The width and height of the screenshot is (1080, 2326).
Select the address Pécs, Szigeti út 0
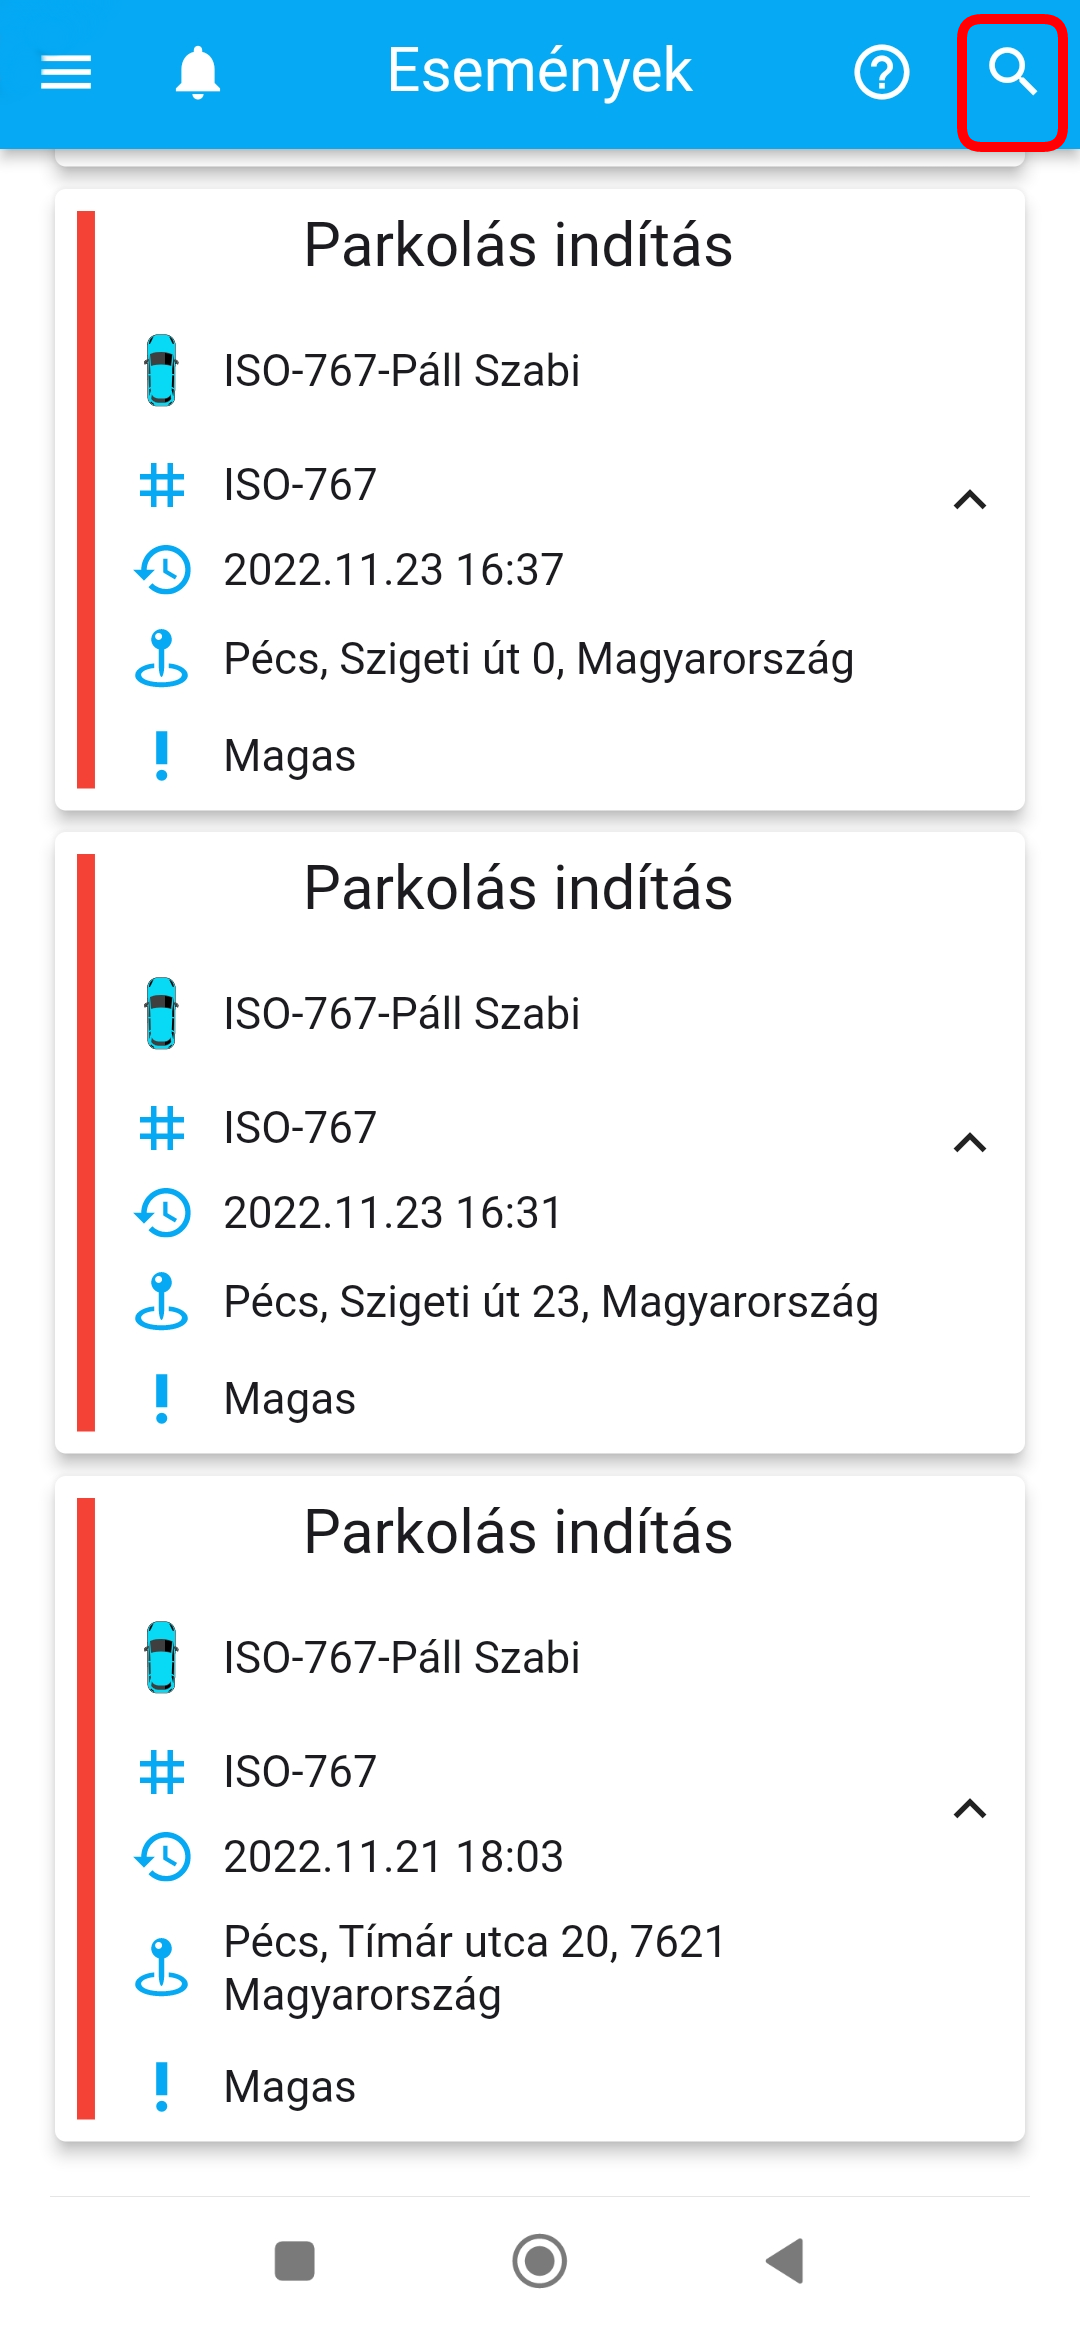pos(538,659)
